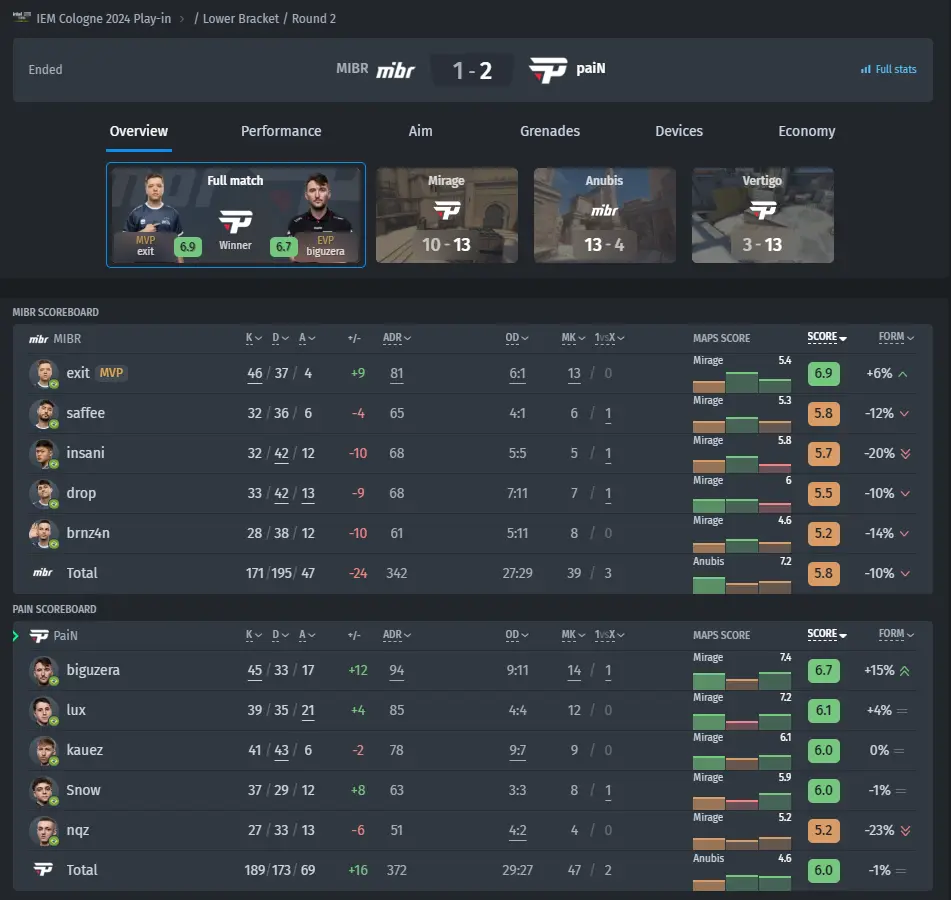Viewport: 951px width, 900px height.
Task: Click the MAPS SCORE header in MIBR scoreboard
Action: (x=722, y=338)
